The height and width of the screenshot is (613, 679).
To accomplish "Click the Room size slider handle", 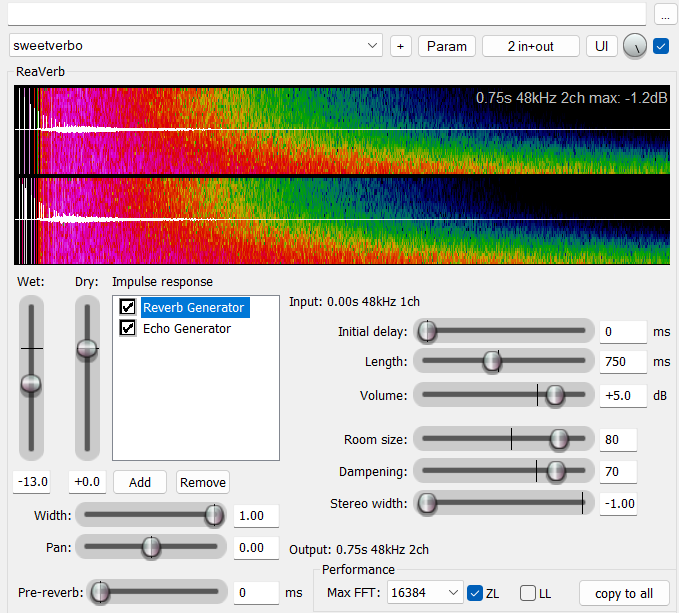I will click(559, 439).
